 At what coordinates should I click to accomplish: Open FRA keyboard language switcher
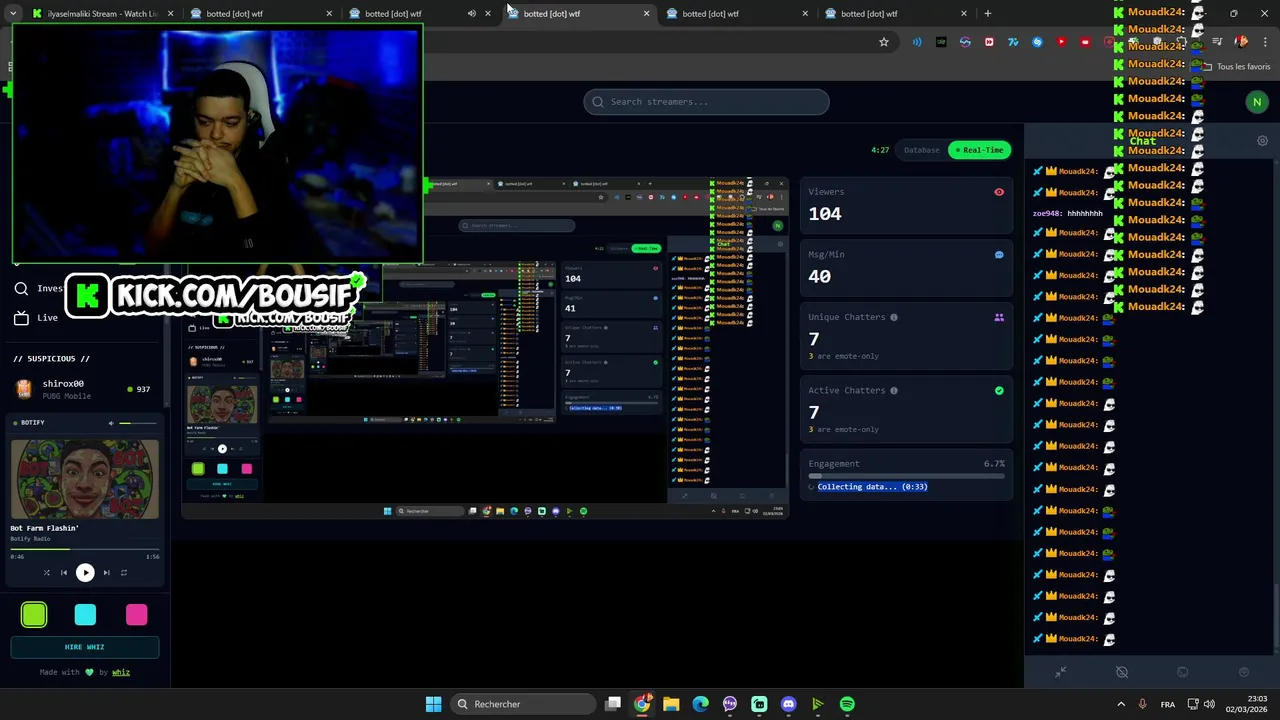pyautogui.click(x=1168, y=705)
